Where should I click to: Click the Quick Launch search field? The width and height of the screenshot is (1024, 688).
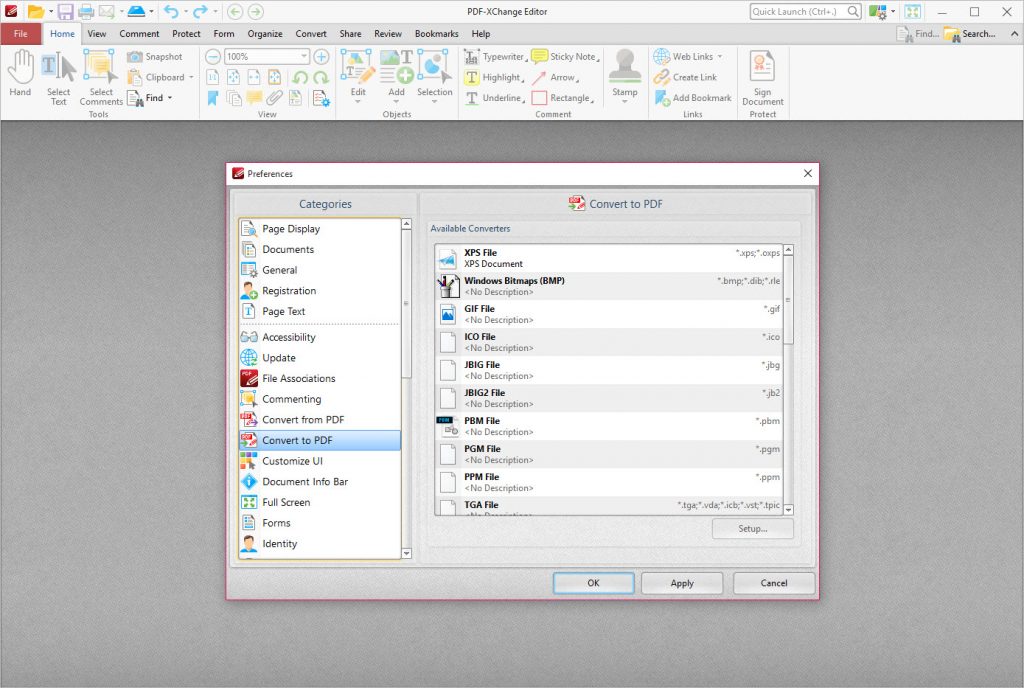click(798, 11)
